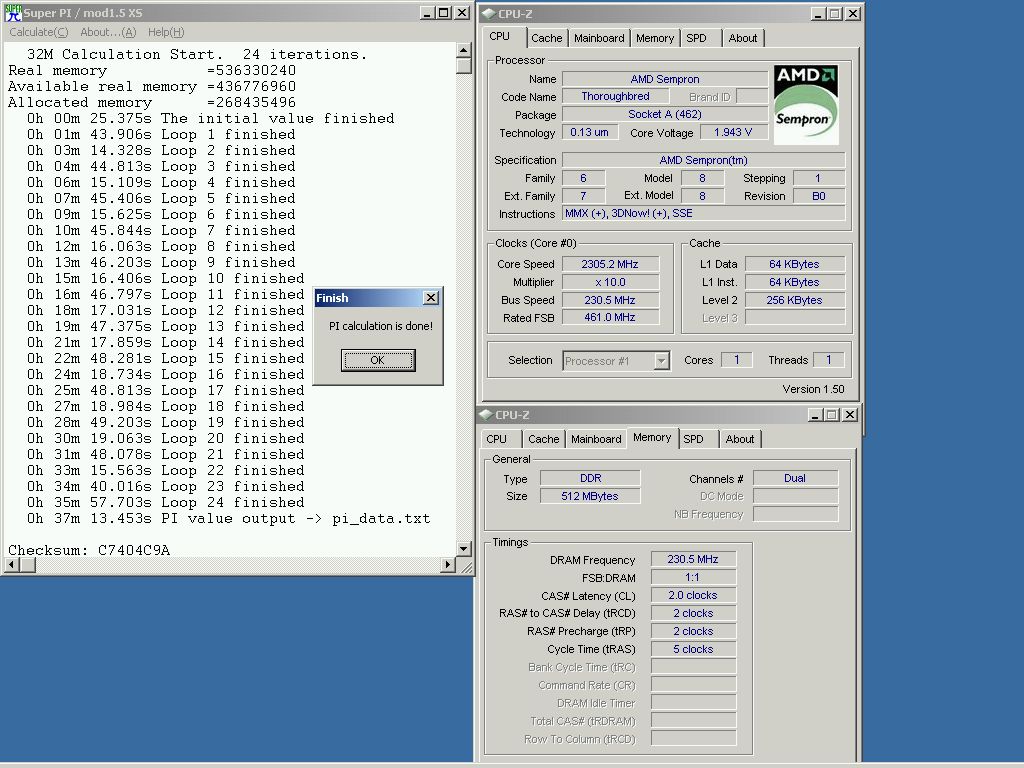Switch to Mainboard tab in top CPU-Z
The width and height of the screenshot is (1024, 768).
[599, 38]
